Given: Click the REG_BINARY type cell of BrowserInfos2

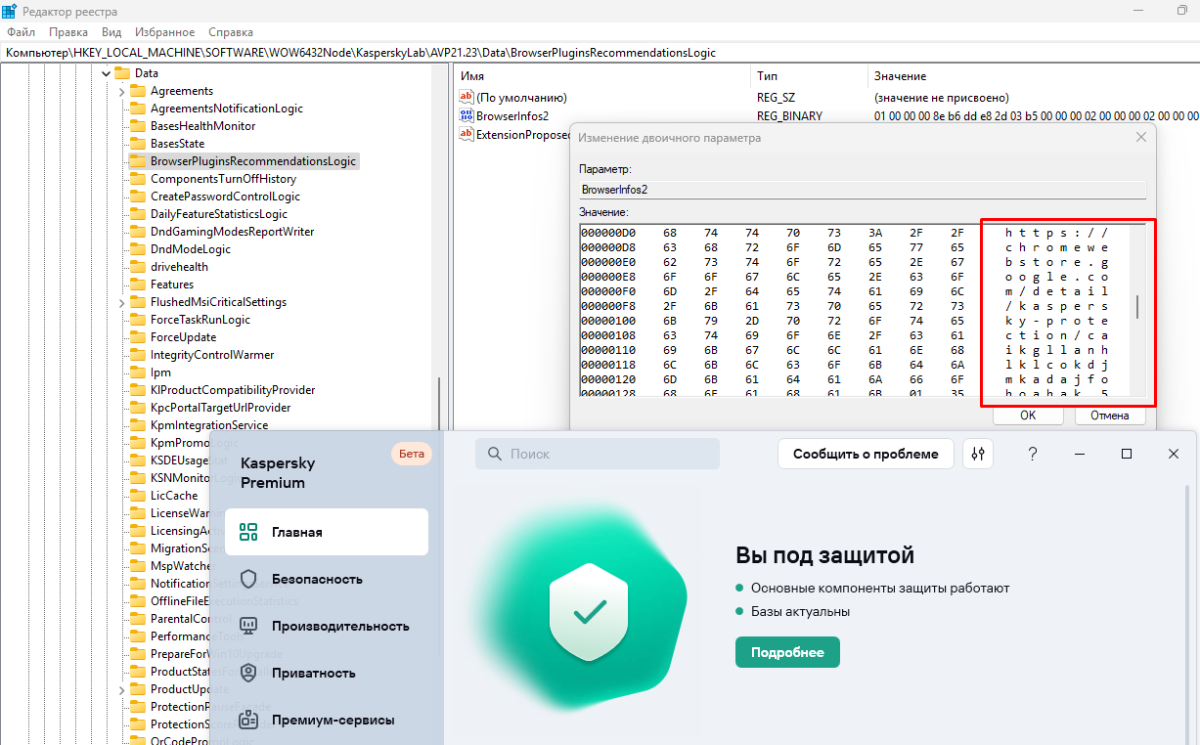Looking at the screenshot, I should (790, 116).
